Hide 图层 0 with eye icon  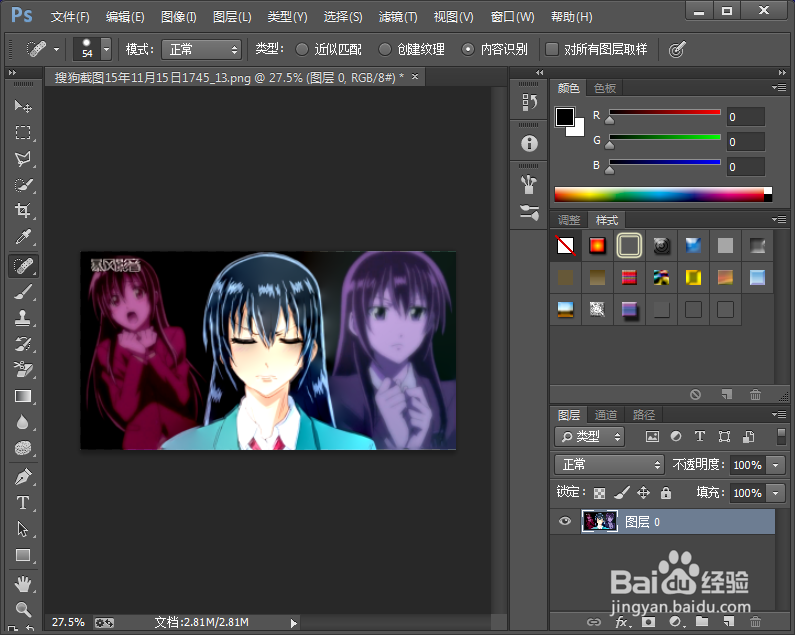pos(564,521)
